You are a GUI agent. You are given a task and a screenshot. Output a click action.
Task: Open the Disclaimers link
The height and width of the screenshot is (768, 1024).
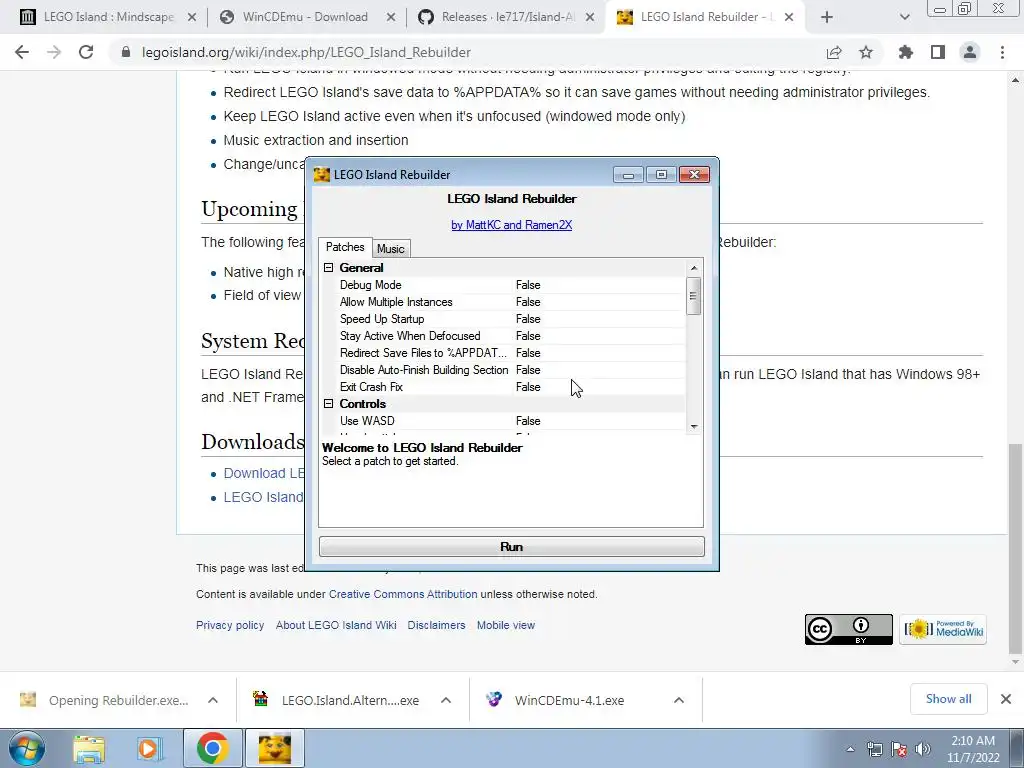pos(436,625)
